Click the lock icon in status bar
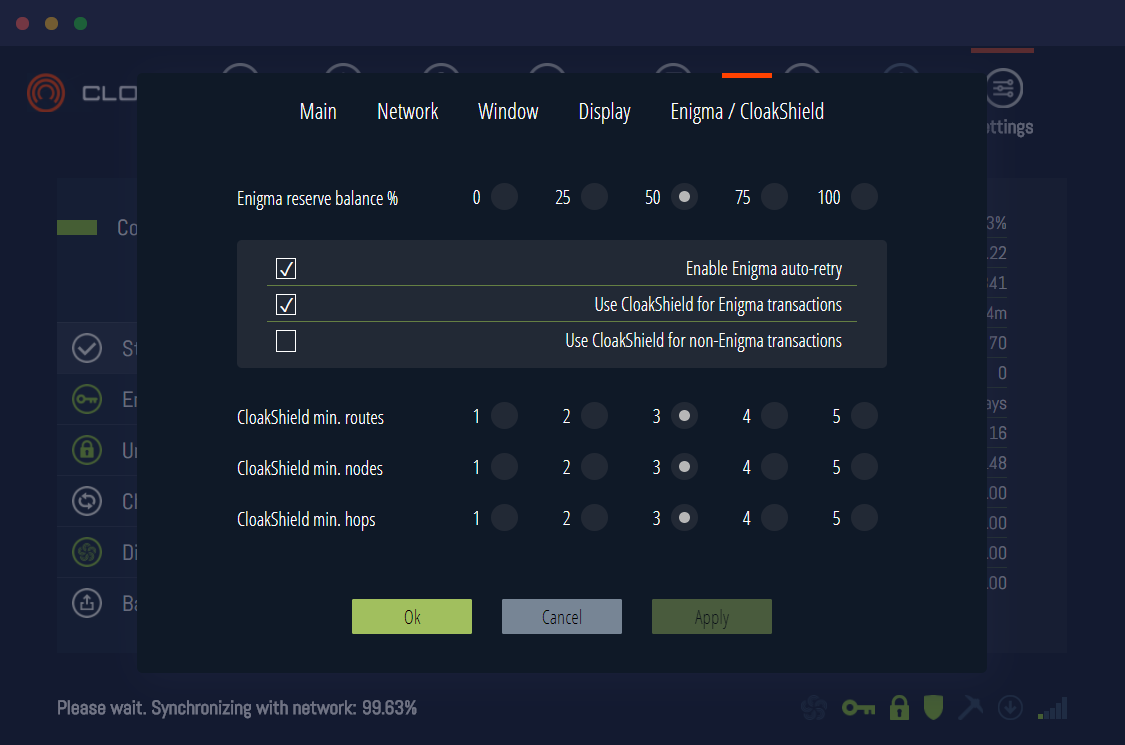 [x=899, y=708]
